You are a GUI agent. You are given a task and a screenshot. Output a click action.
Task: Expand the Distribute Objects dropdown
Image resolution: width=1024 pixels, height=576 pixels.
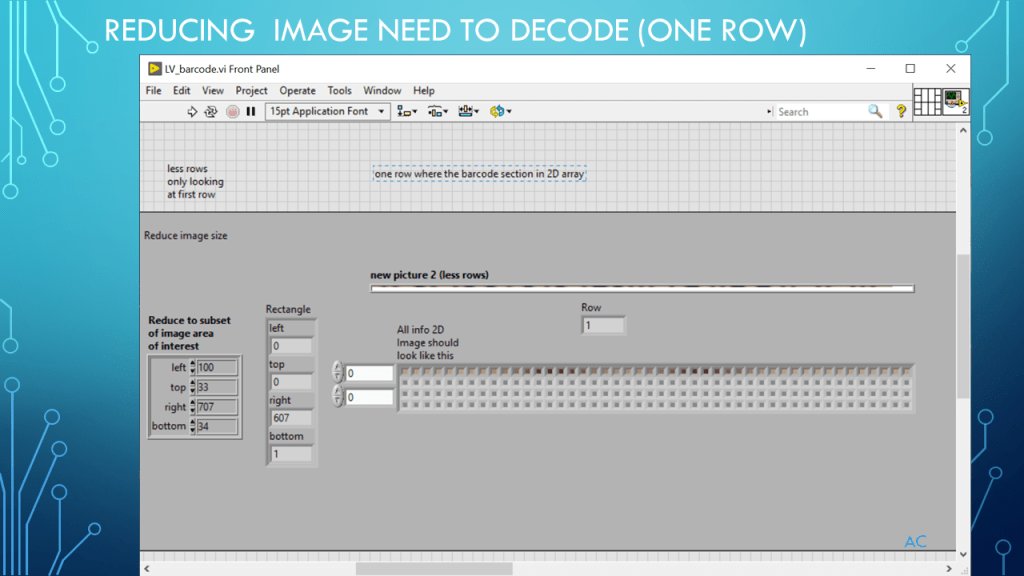click(x=438, y=112)
